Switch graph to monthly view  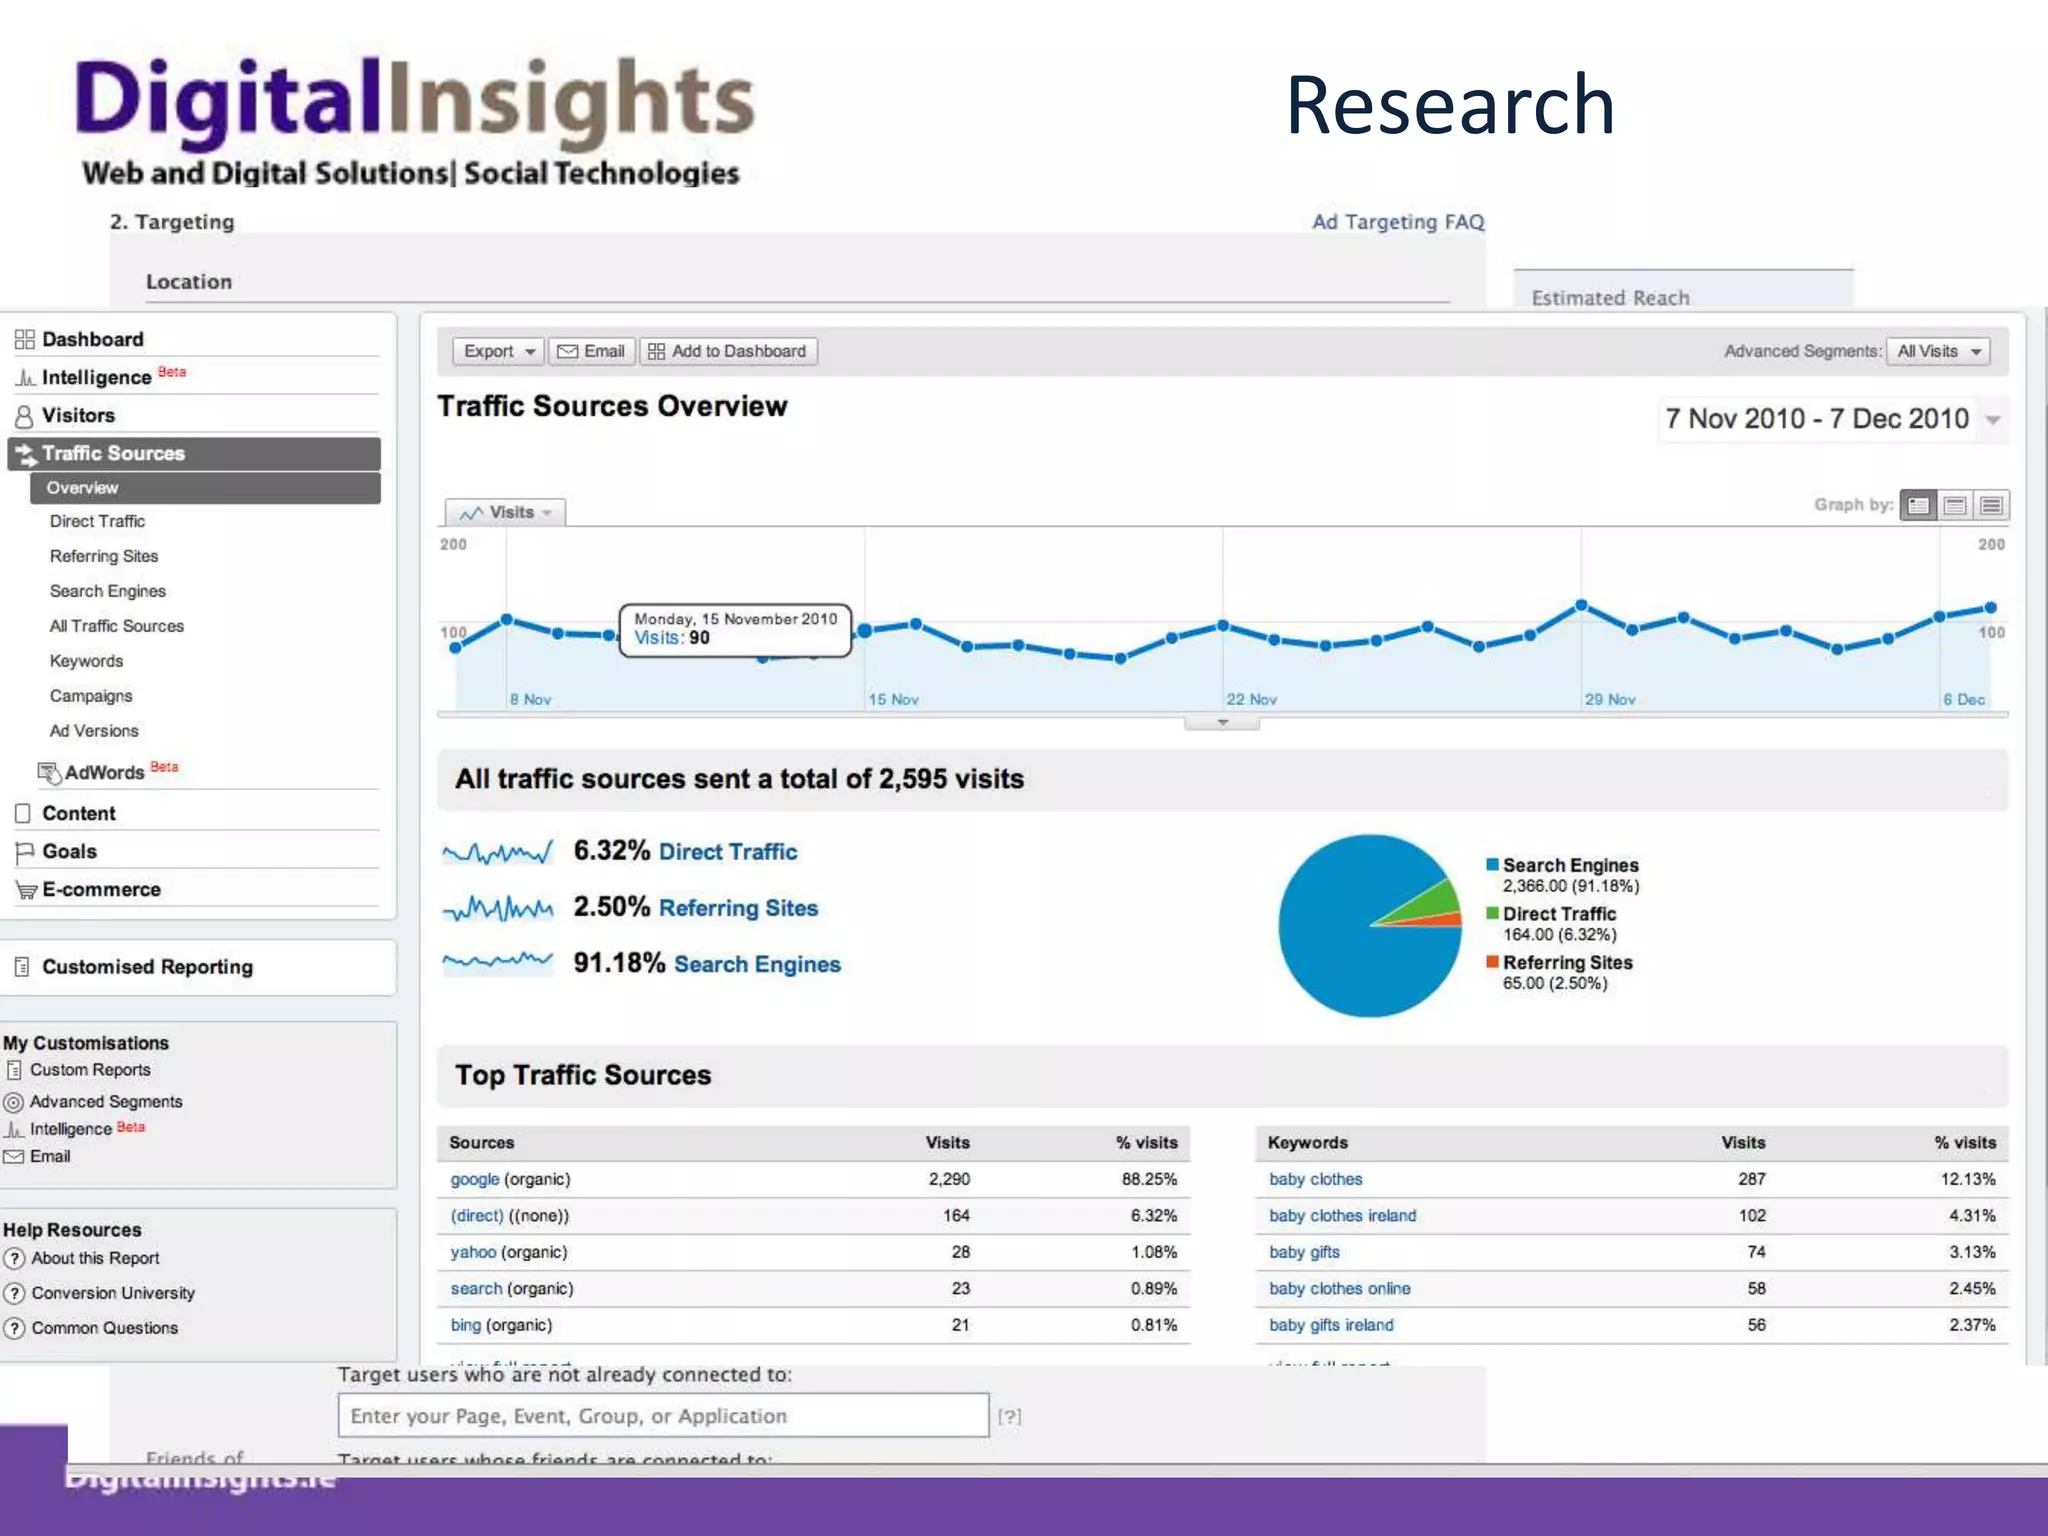click(1991, 506)
